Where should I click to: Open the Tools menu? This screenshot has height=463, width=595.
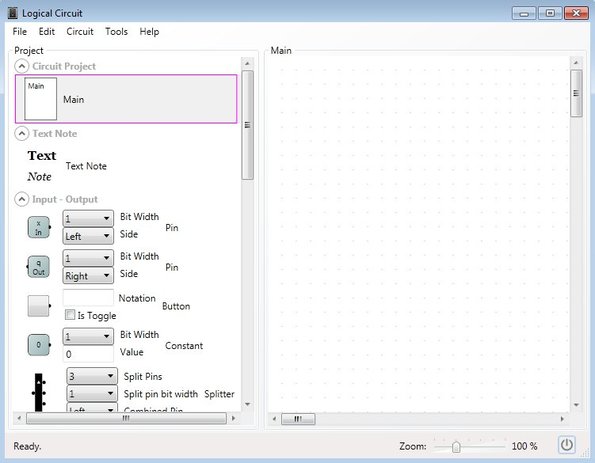coord(116,31)
